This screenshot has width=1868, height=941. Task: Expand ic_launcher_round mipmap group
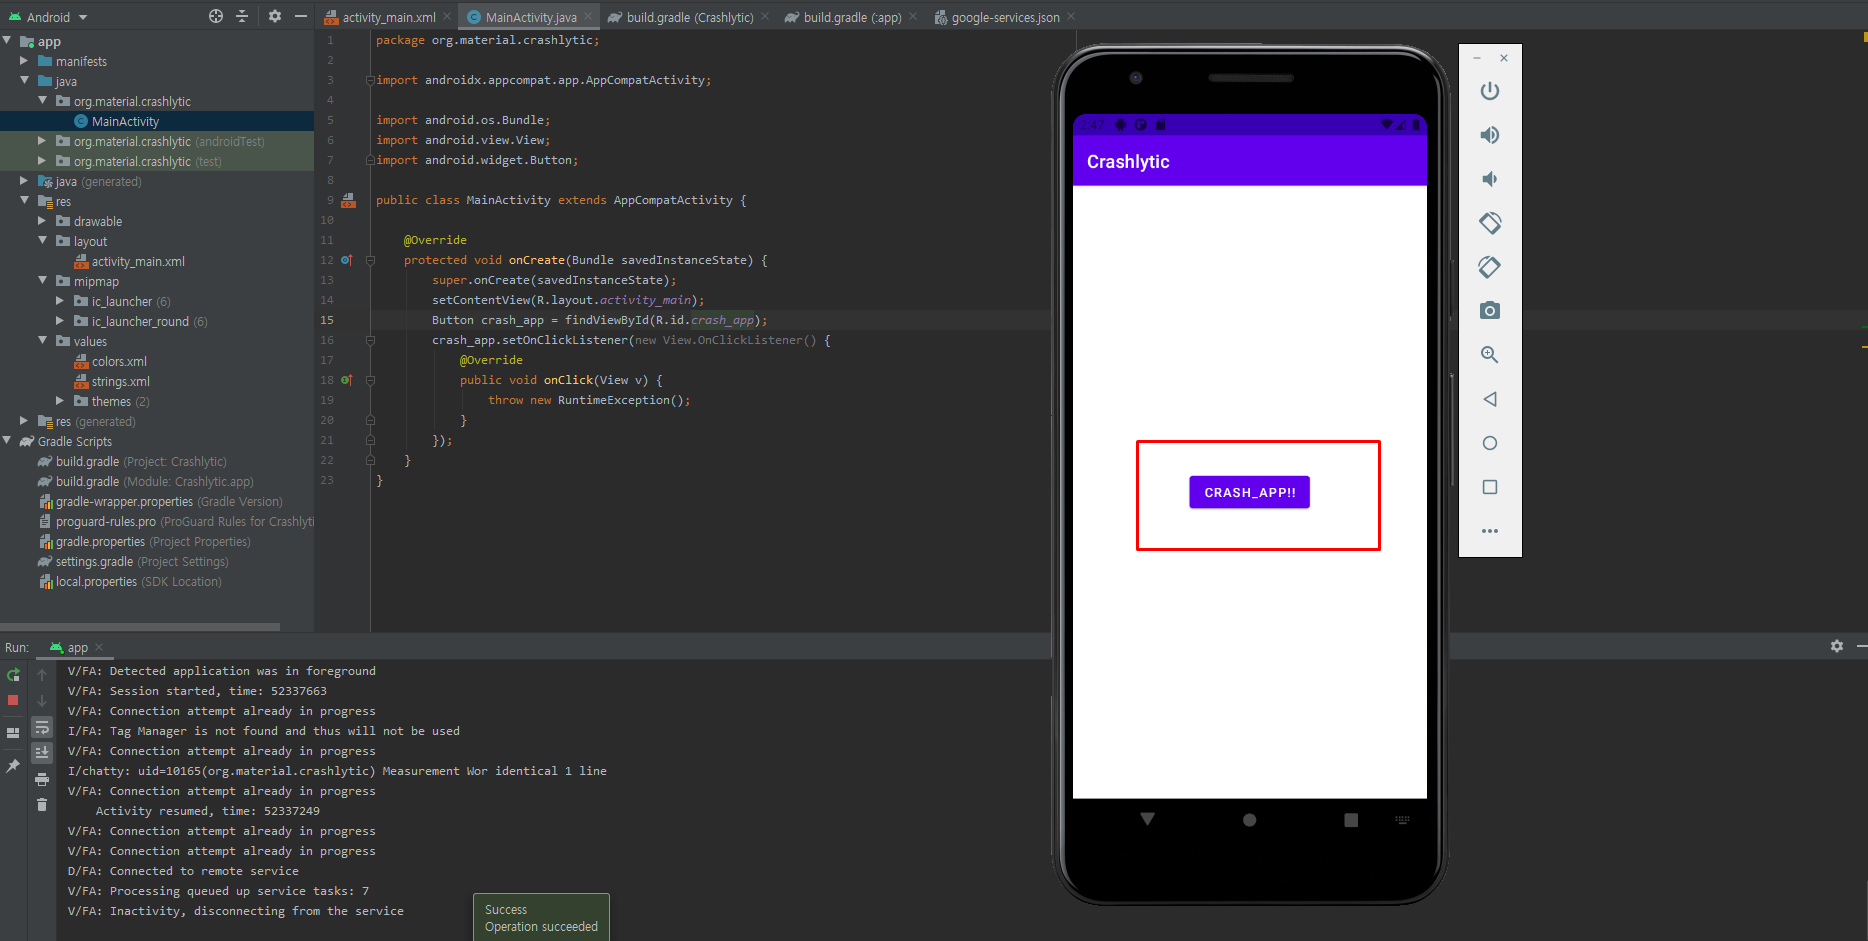tap(60, 321)
